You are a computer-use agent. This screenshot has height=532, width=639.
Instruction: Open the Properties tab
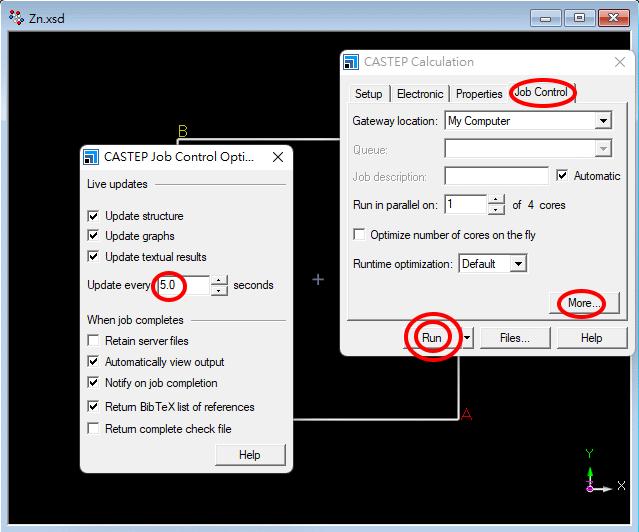(x=479, y=94)
